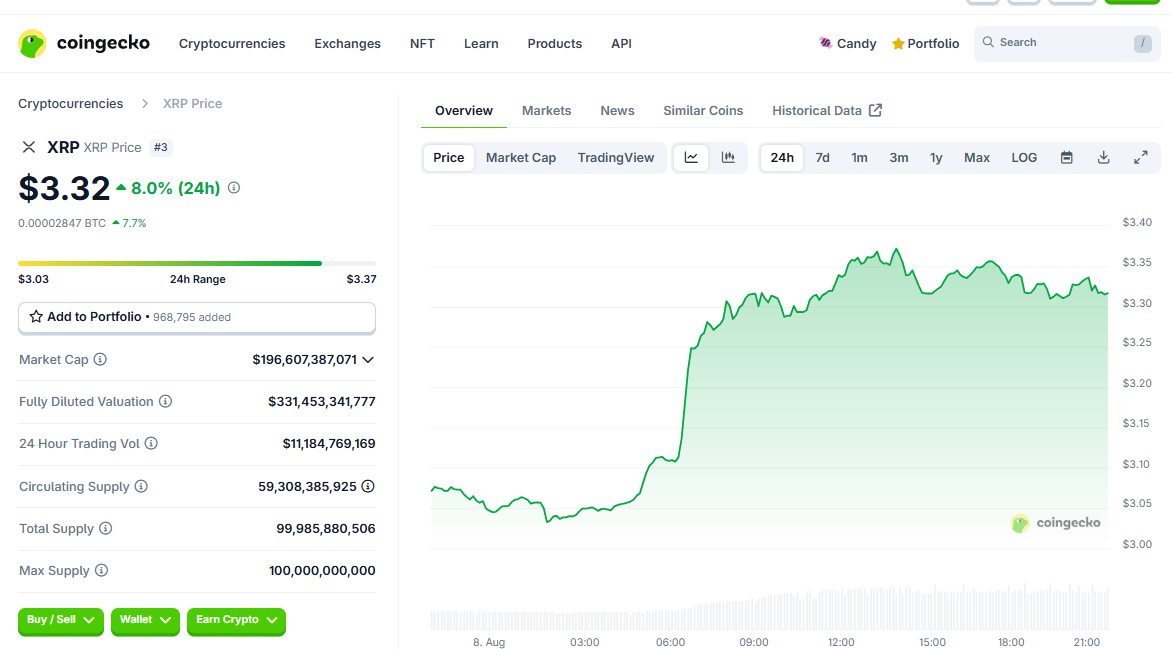
Task: Download chart data
Action: click(x=1104, y=158)
